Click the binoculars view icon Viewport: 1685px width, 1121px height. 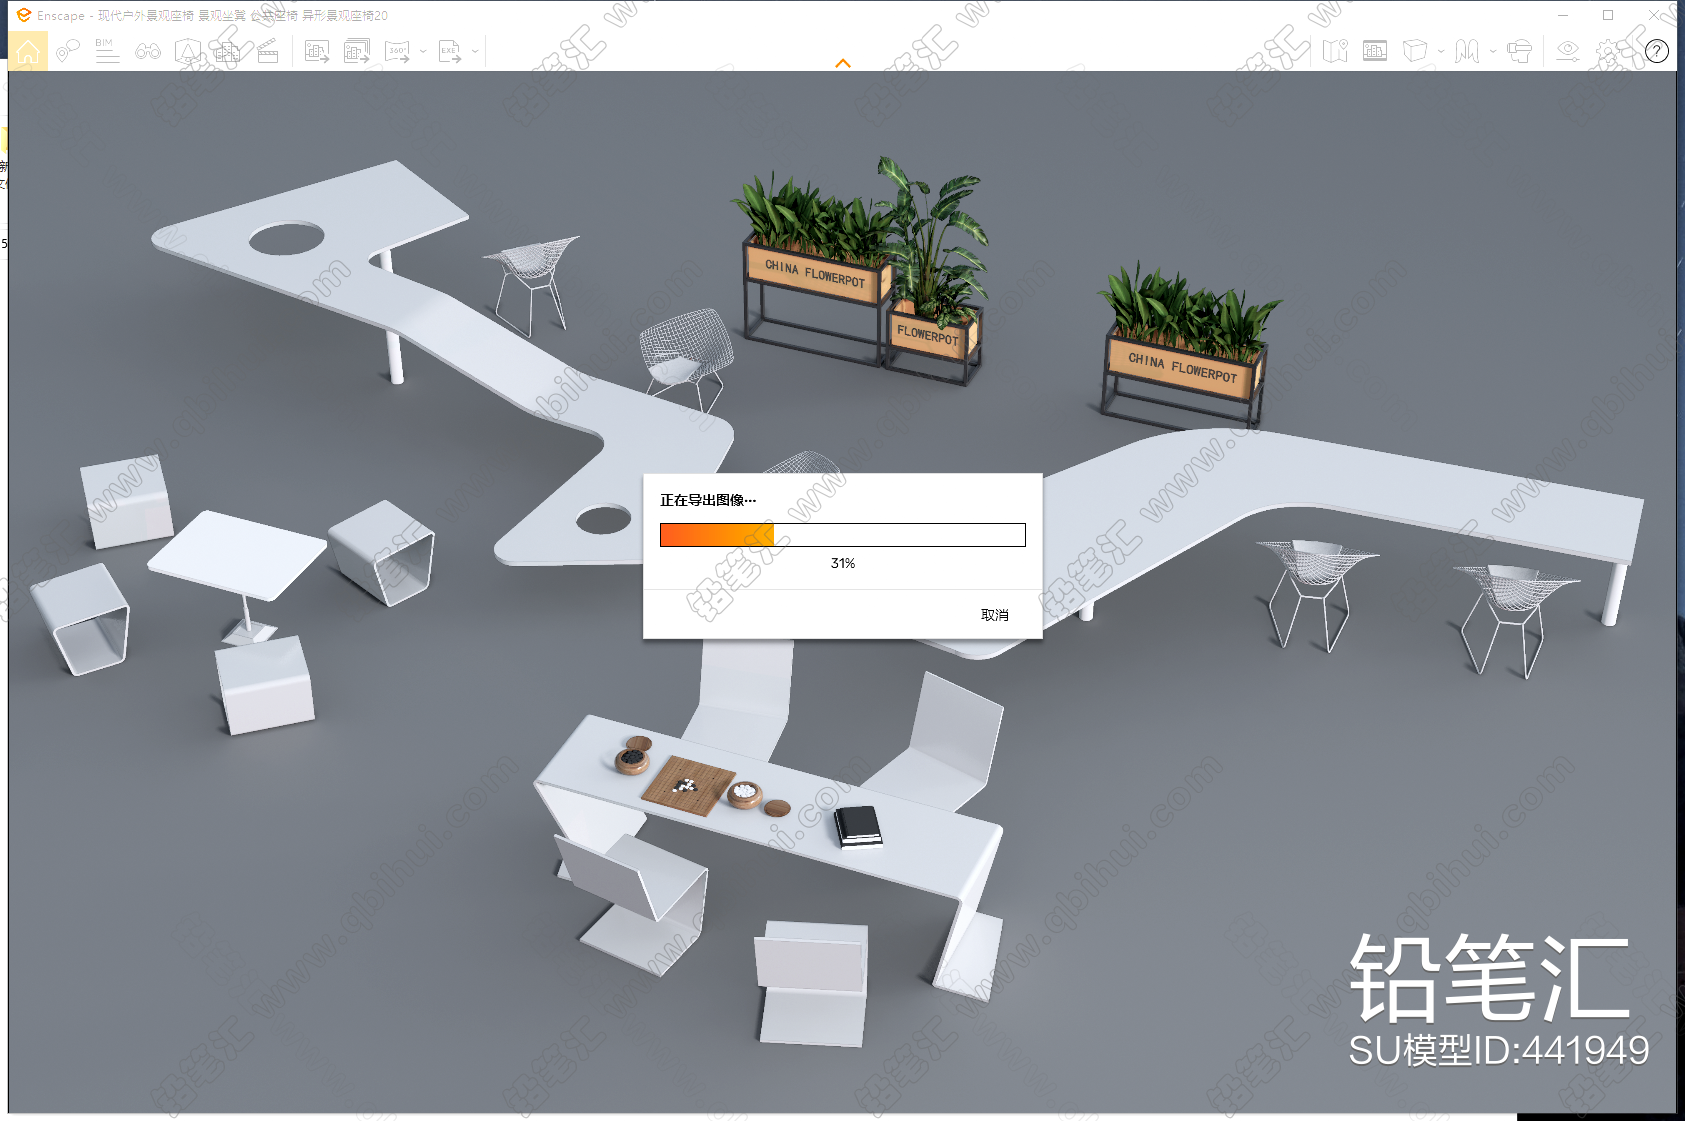coord(148,51)
